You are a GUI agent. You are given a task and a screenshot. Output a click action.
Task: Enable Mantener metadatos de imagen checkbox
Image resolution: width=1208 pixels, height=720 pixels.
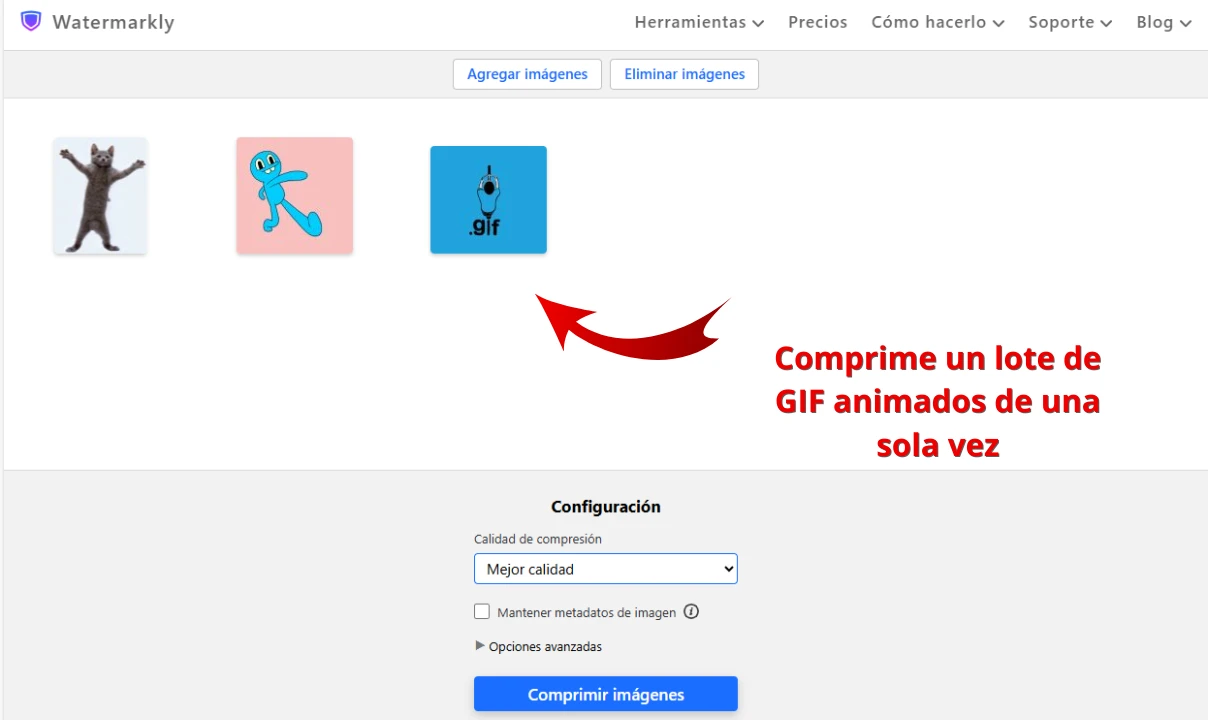(482, 612)
